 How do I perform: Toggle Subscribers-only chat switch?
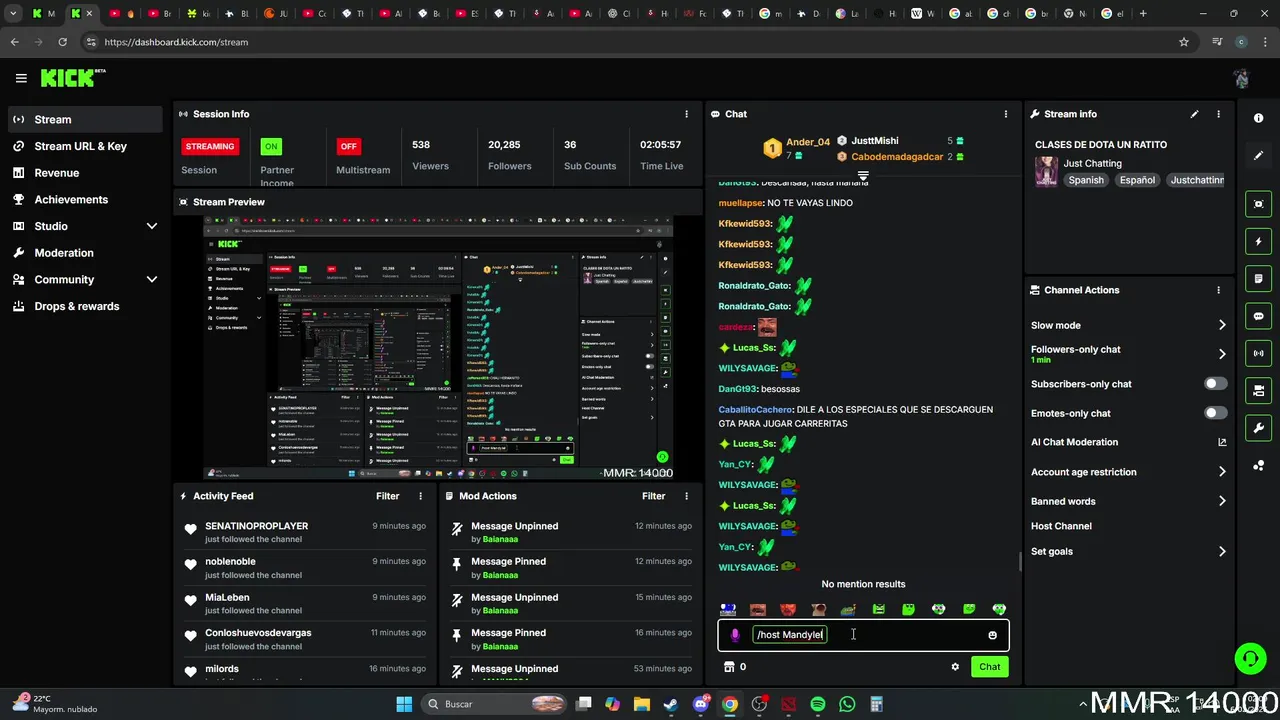(1216, 384)
